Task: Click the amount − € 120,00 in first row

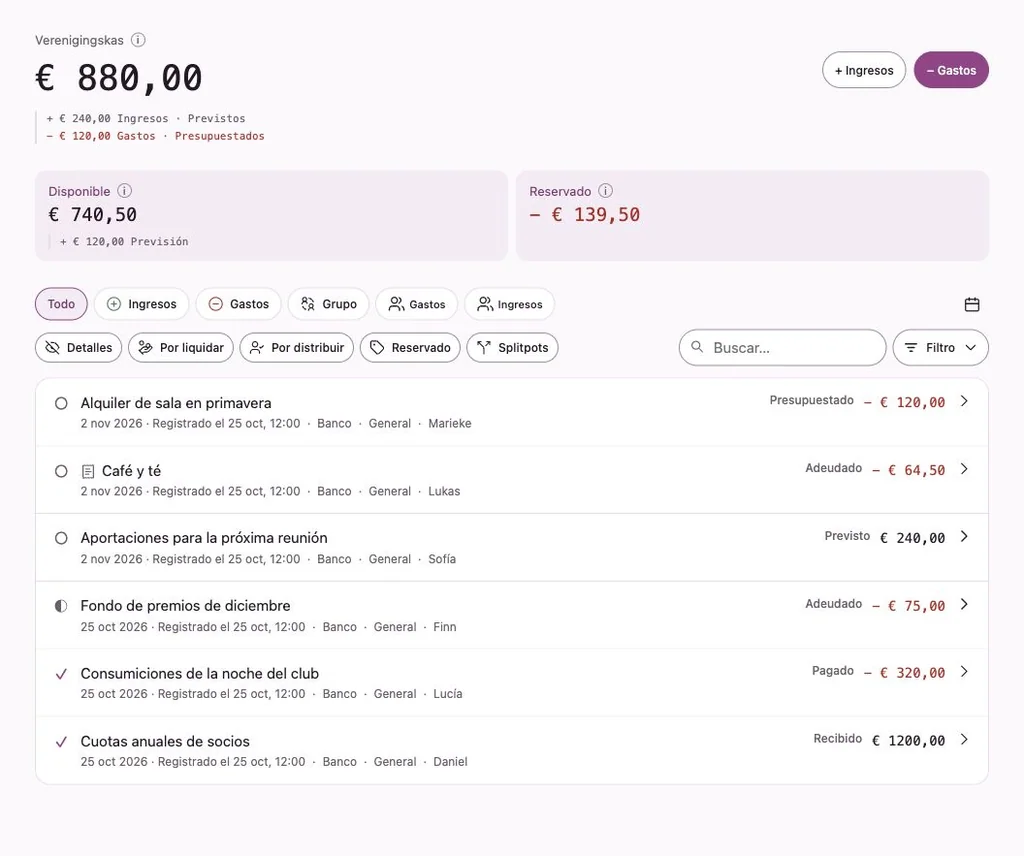Action: pyautogui.click(x=904, y=402)
